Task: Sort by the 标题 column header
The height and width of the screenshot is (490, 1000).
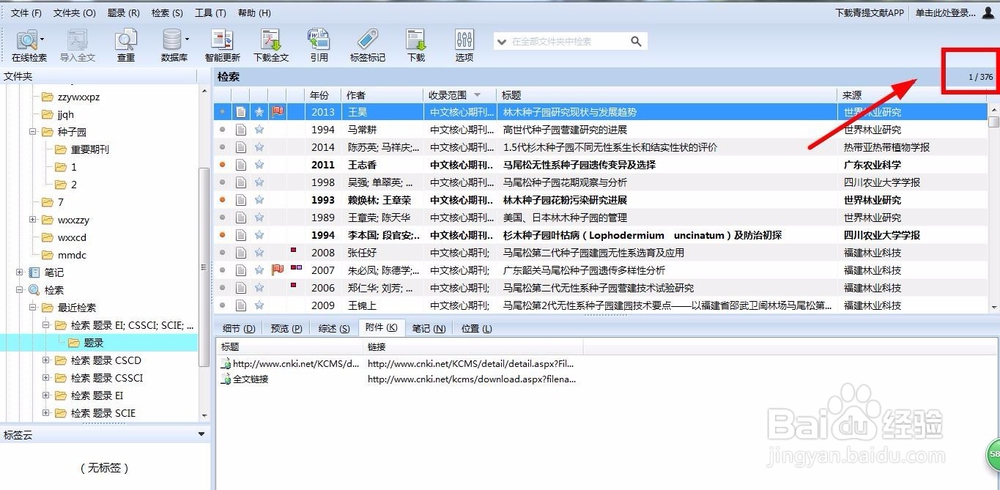Action: (x=666, y=95)
